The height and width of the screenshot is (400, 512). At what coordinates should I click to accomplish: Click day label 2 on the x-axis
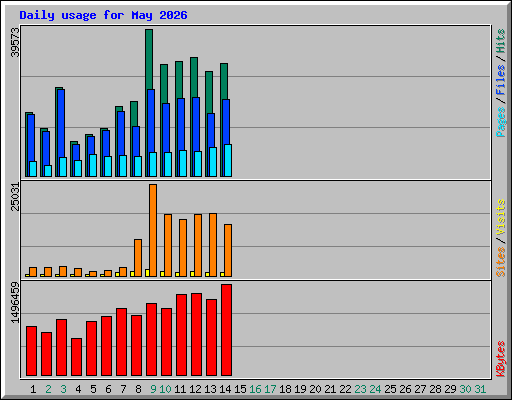click(x=48, y=389)
